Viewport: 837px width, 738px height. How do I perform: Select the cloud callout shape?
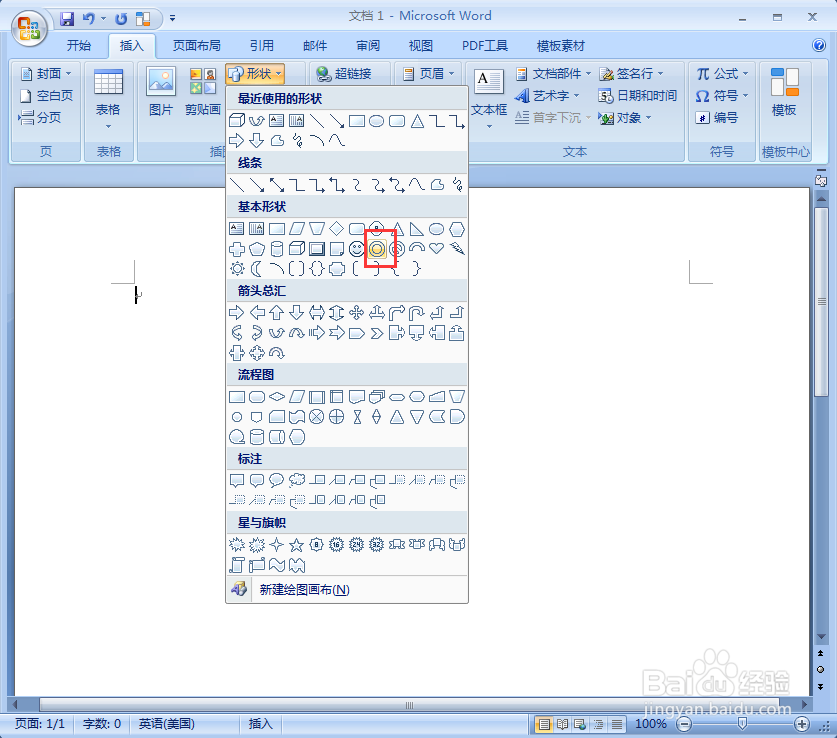coord(297,480)
